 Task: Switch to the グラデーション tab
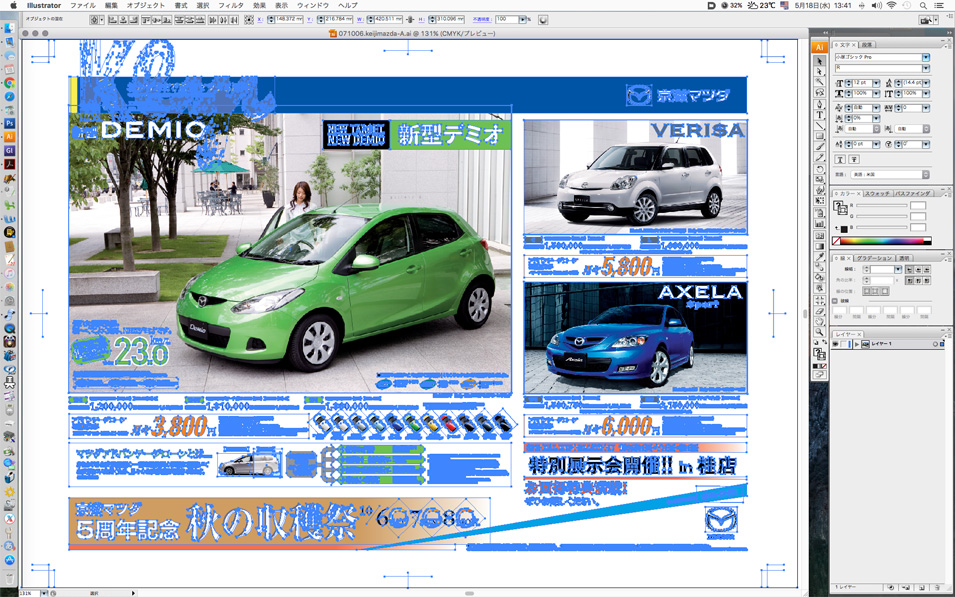coord(874,258)
